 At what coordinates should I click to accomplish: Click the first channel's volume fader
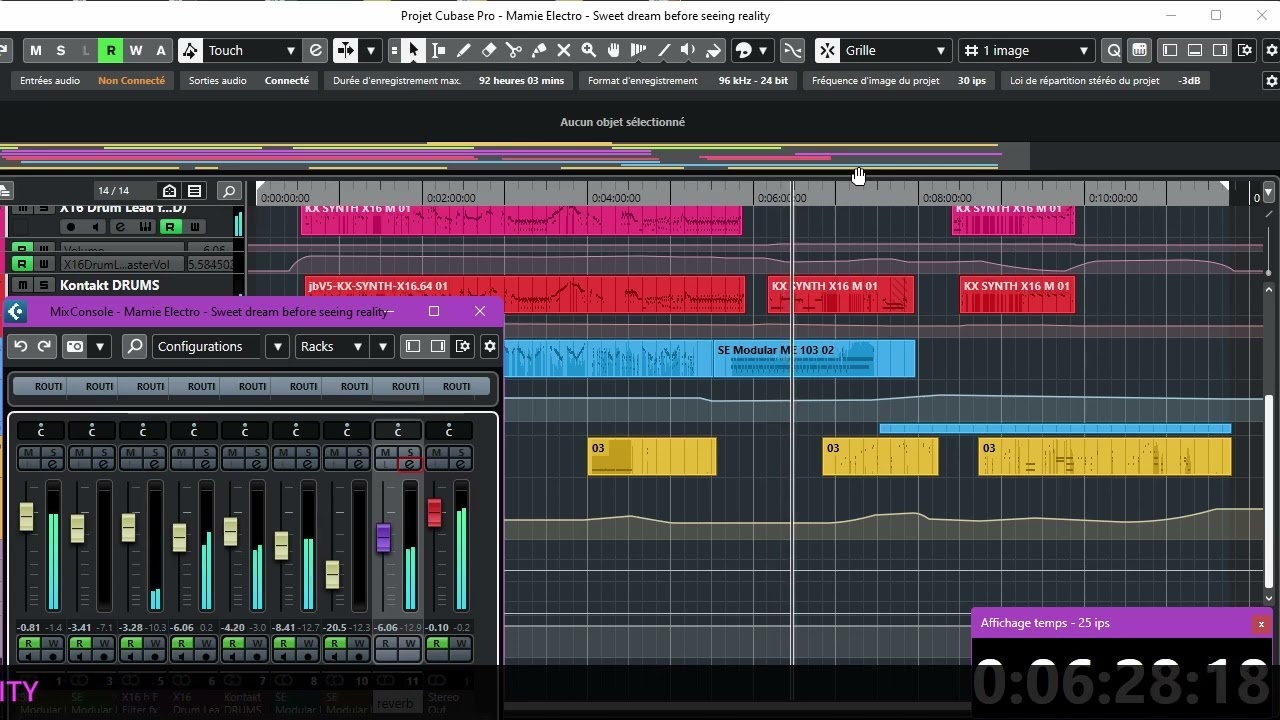(26, 516)
